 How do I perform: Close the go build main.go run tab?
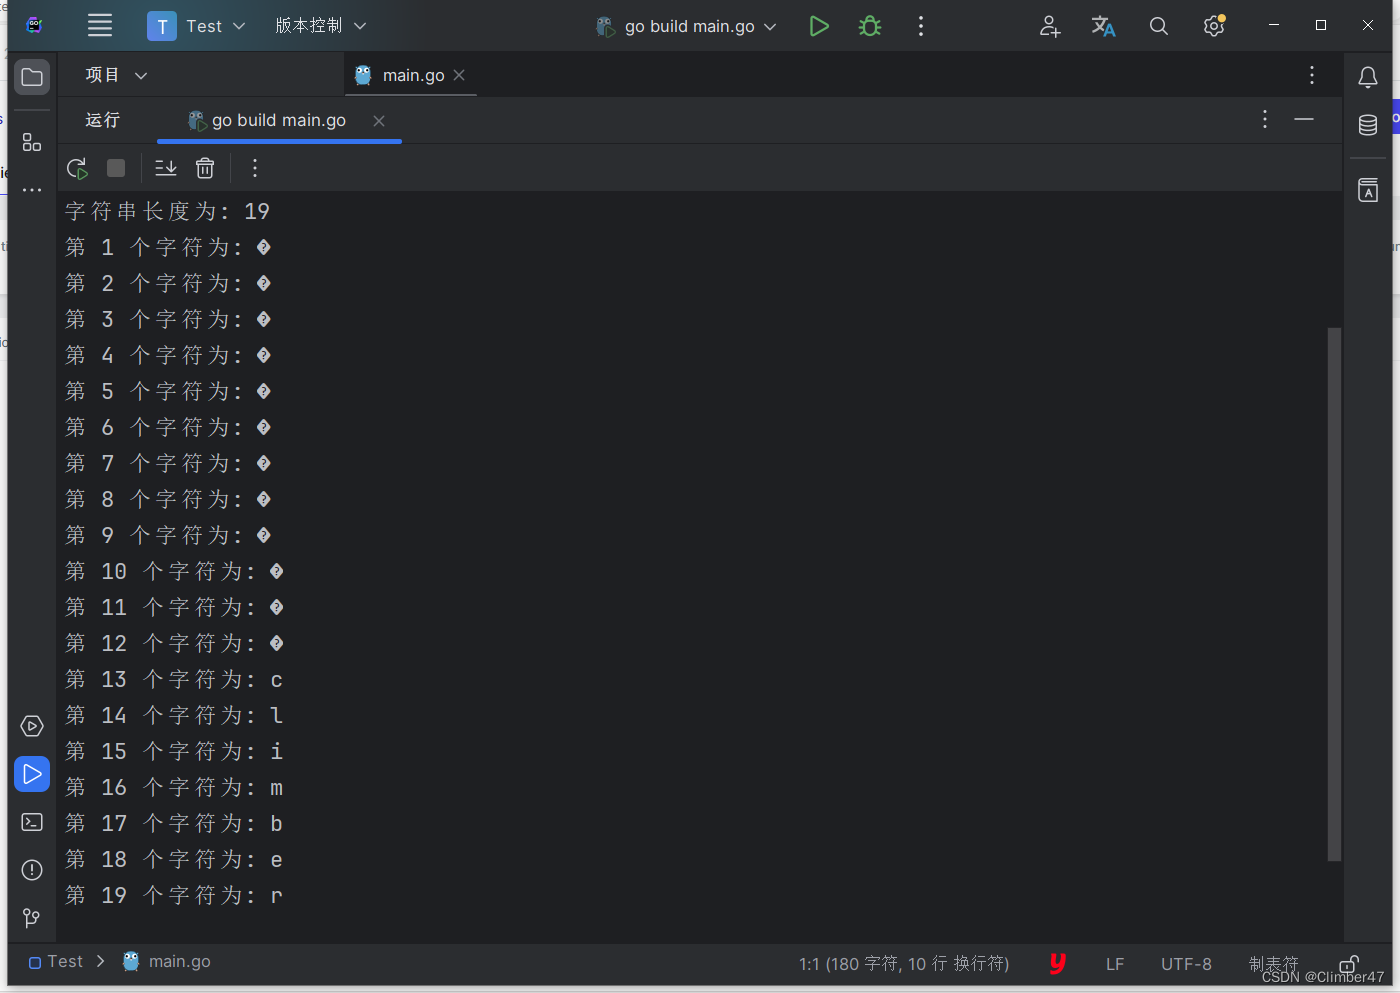point(379,121)
